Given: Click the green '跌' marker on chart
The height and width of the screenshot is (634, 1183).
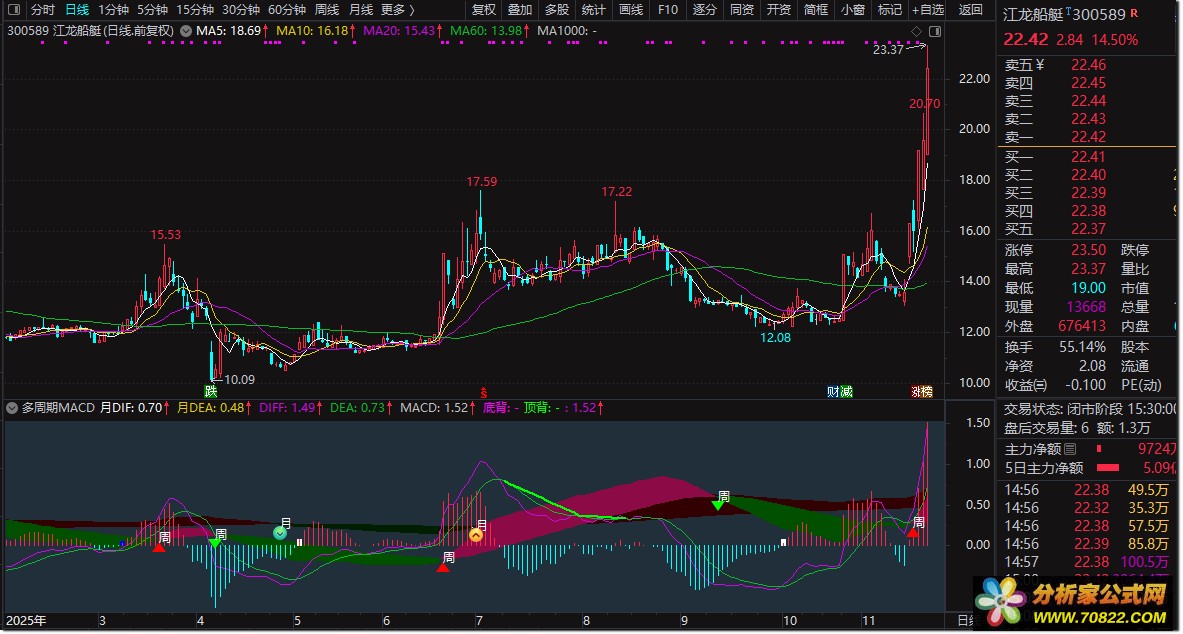Looking at the screenshot, I should tap(211, 391).
